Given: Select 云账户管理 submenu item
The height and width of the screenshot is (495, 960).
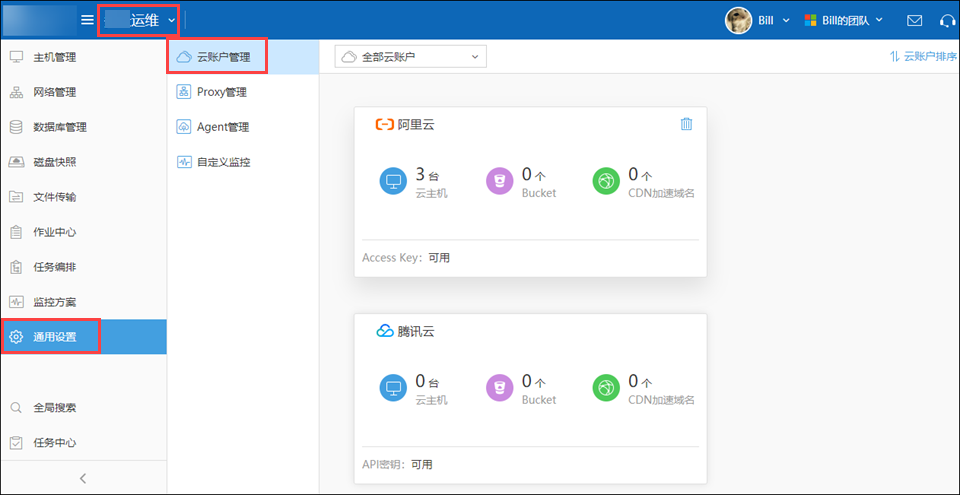Looking at the screenshot, I should point(243,58).
